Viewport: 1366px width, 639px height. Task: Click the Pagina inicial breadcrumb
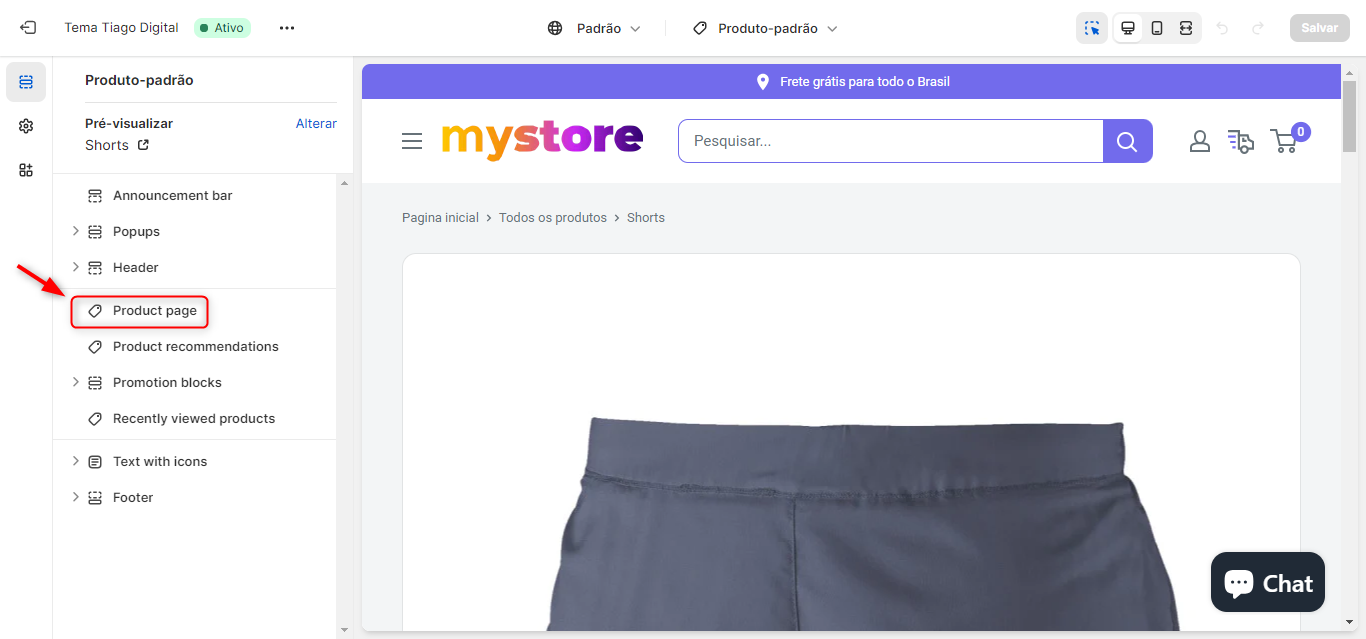[440, 218]
